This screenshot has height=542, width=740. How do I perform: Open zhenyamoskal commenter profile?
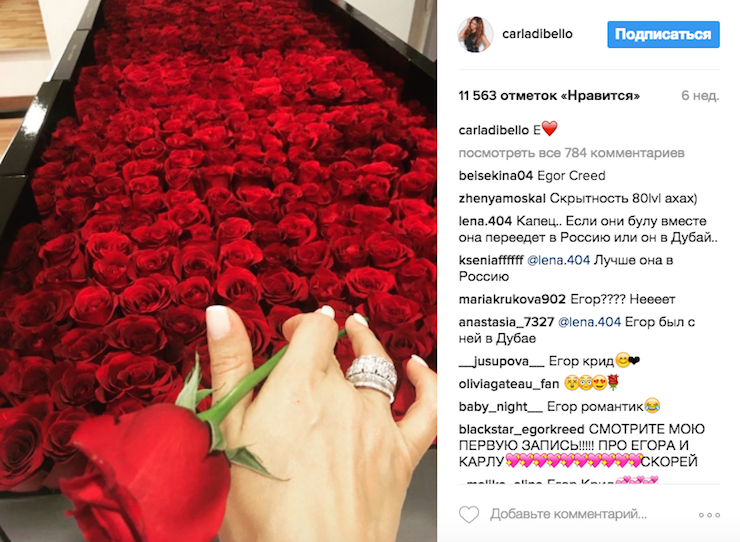pos(502,199)
